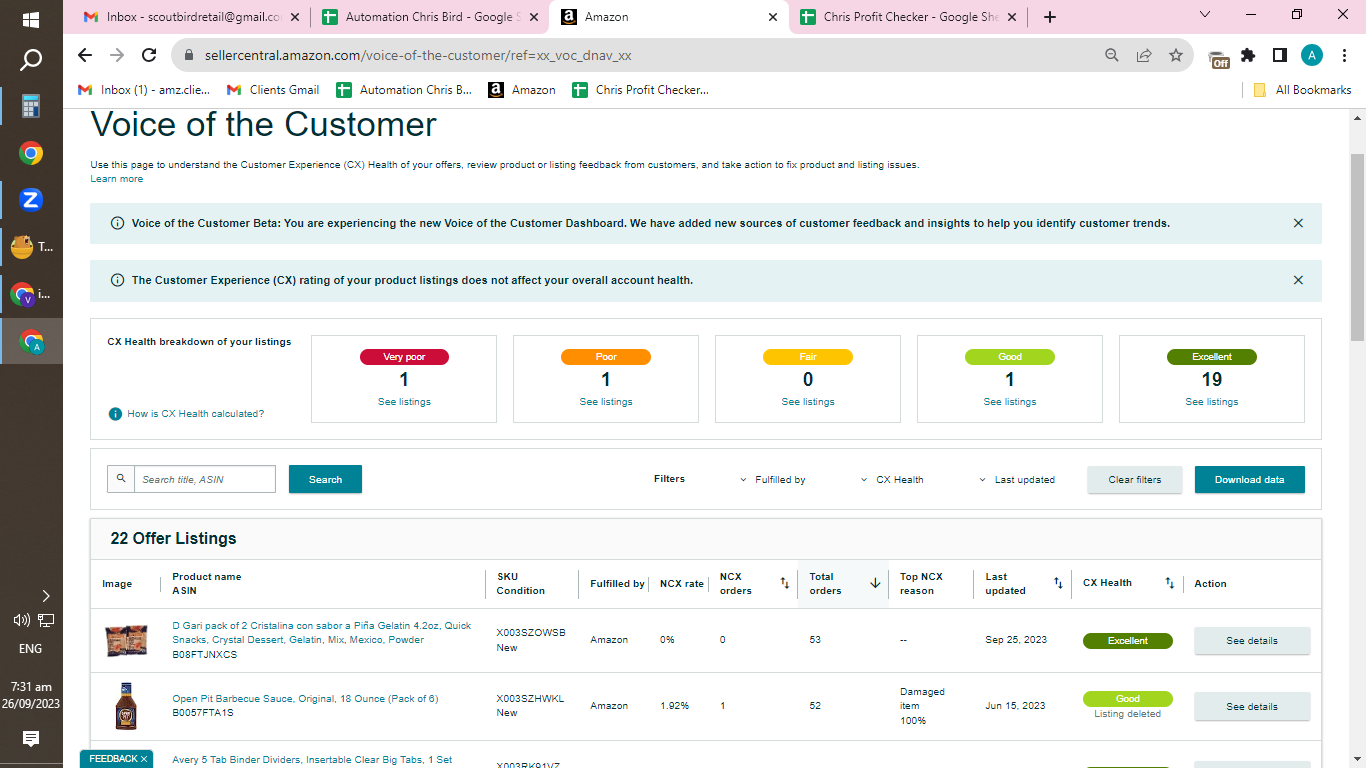Close the Amazon browser tab
This screenshot has height=768, width=1366.
point(772,17)
